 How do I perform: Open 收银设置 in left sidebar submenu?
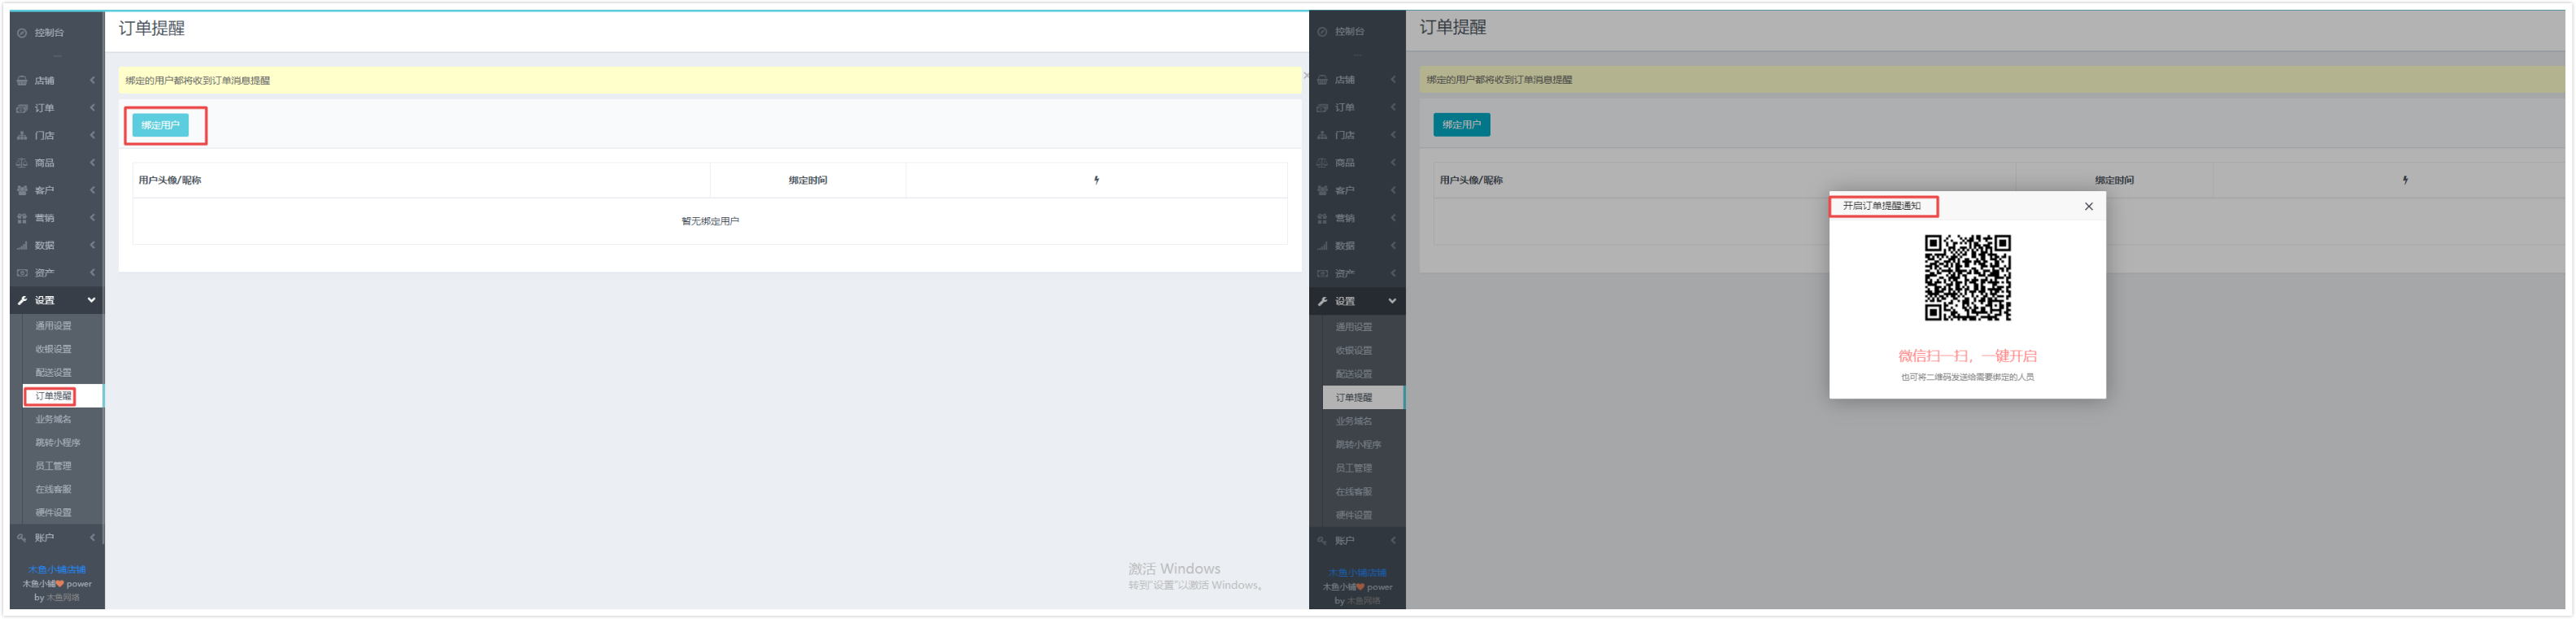click(53, 350)
